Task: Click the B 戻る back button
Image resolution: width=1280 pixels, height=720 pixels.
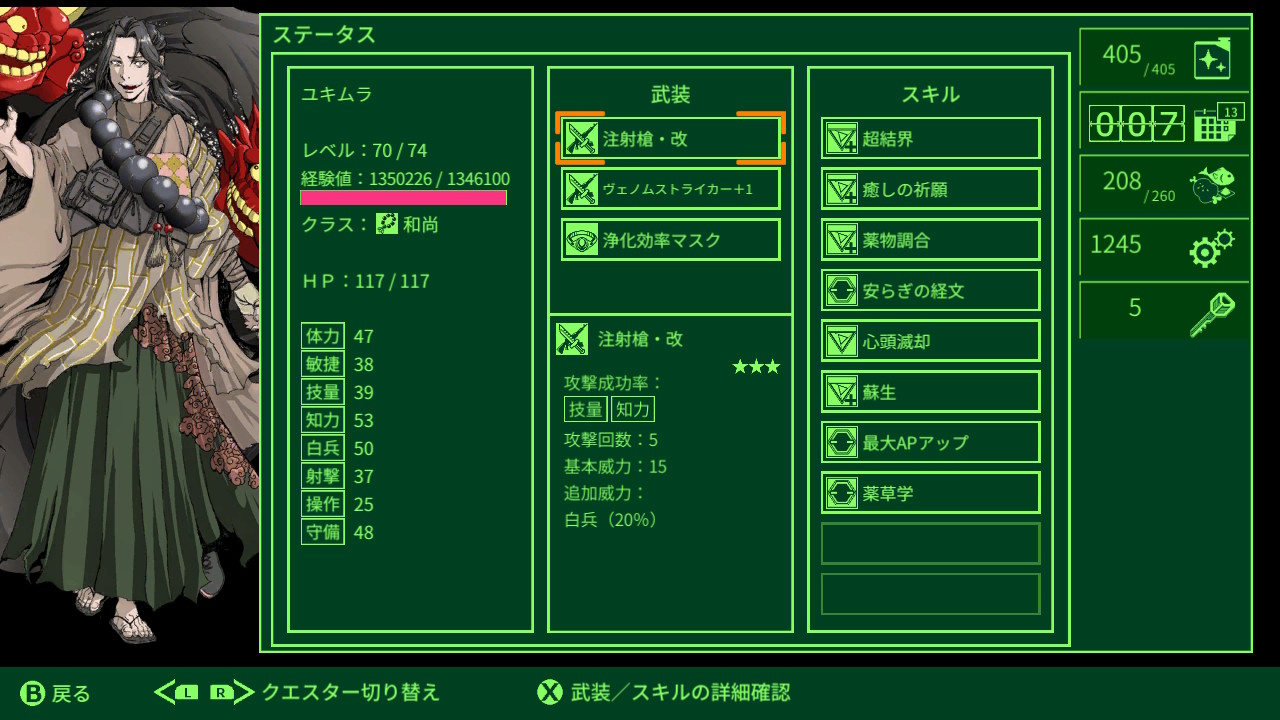Action: pyautogui.click(x=55, y=693)
